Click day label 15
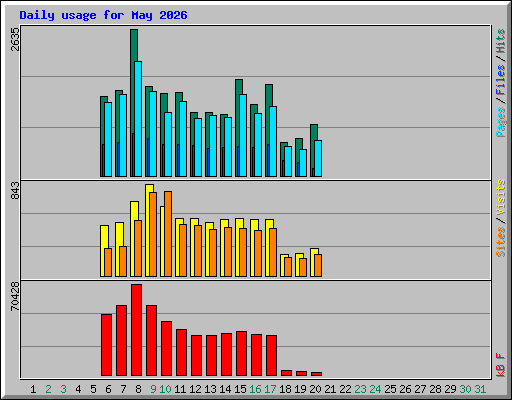This screenshot has width=512, height=400. 240,389
